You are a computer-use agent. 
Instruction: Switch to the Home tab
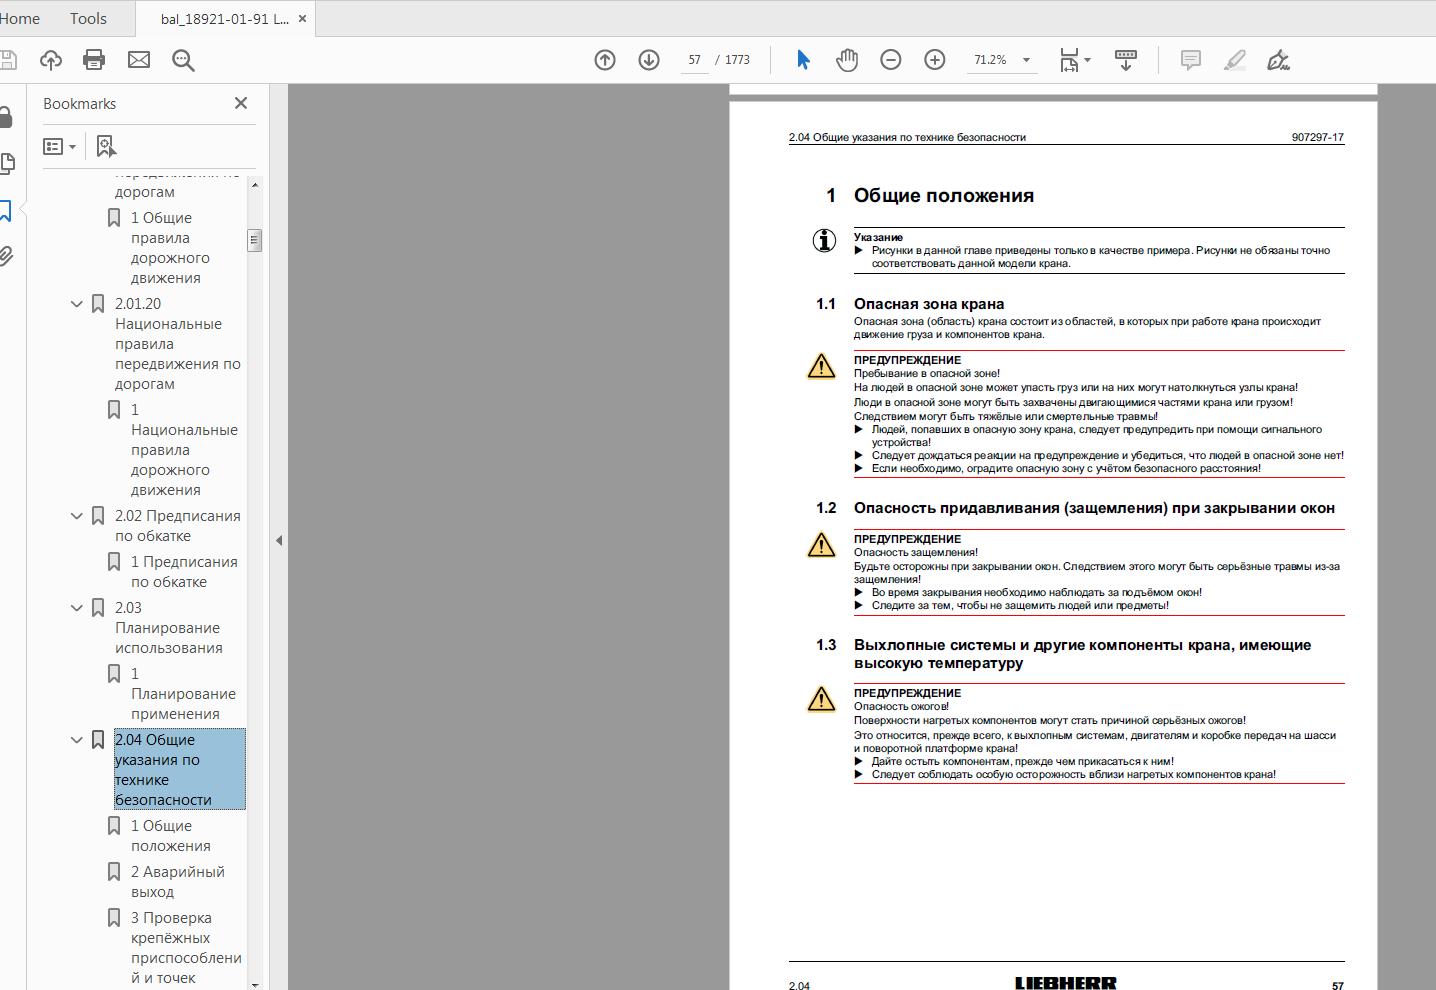[x=20, y=18]
